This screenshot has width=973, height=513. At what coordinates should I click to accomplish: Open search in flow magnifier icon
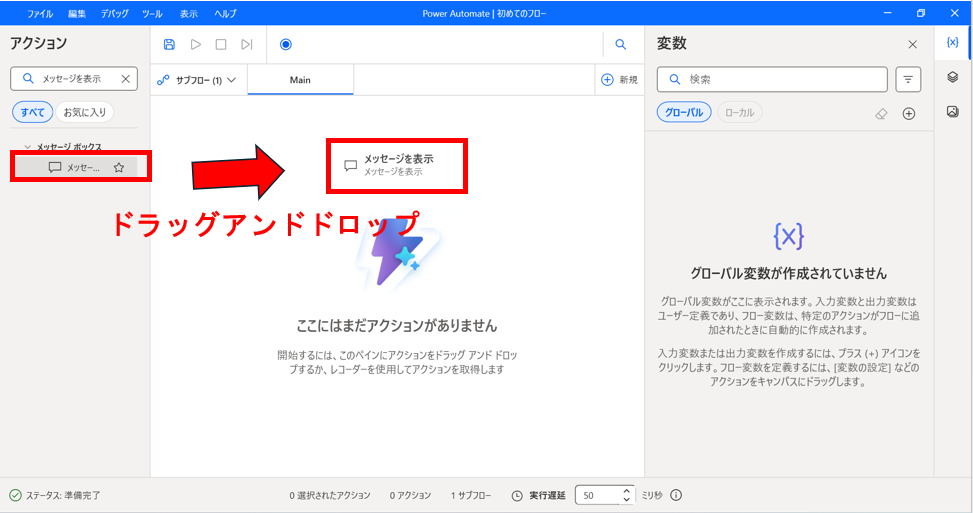[620, 45]
